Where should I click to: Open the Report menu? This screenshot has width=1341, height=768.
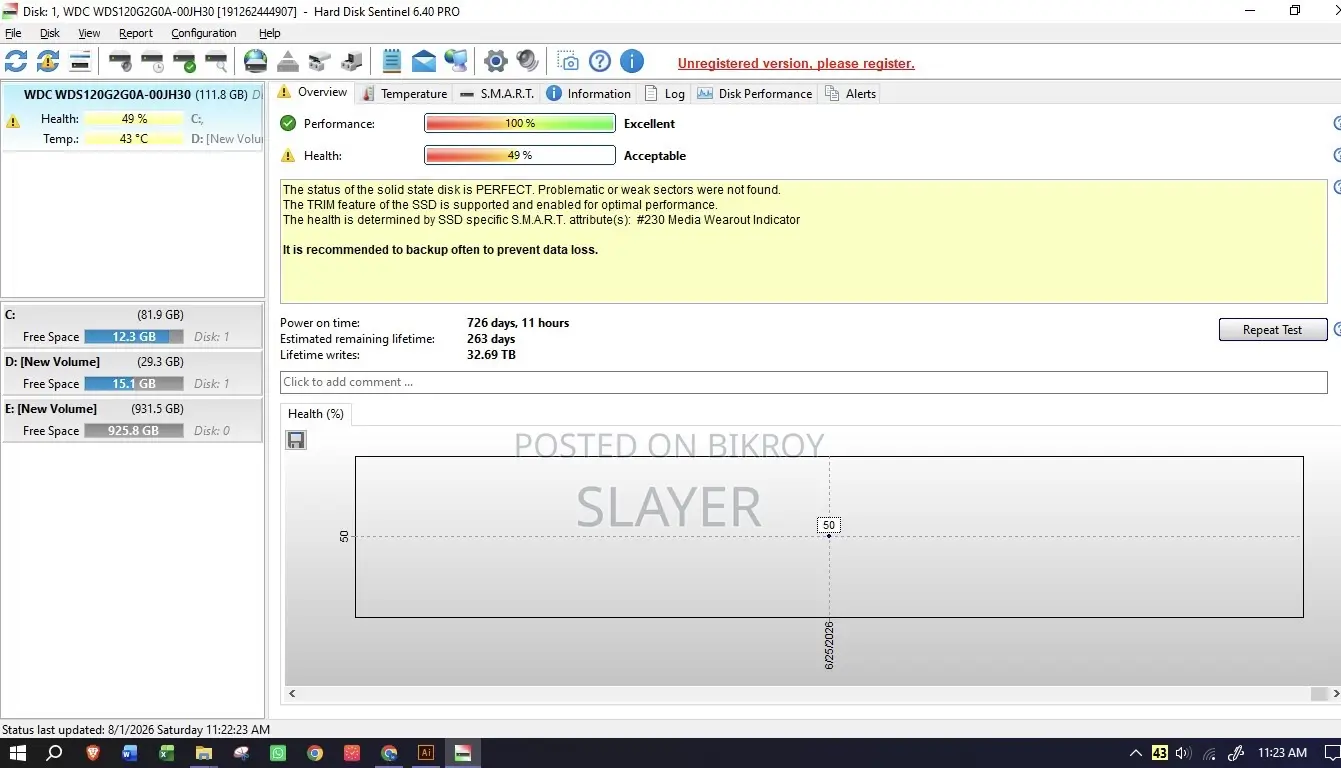136,33
